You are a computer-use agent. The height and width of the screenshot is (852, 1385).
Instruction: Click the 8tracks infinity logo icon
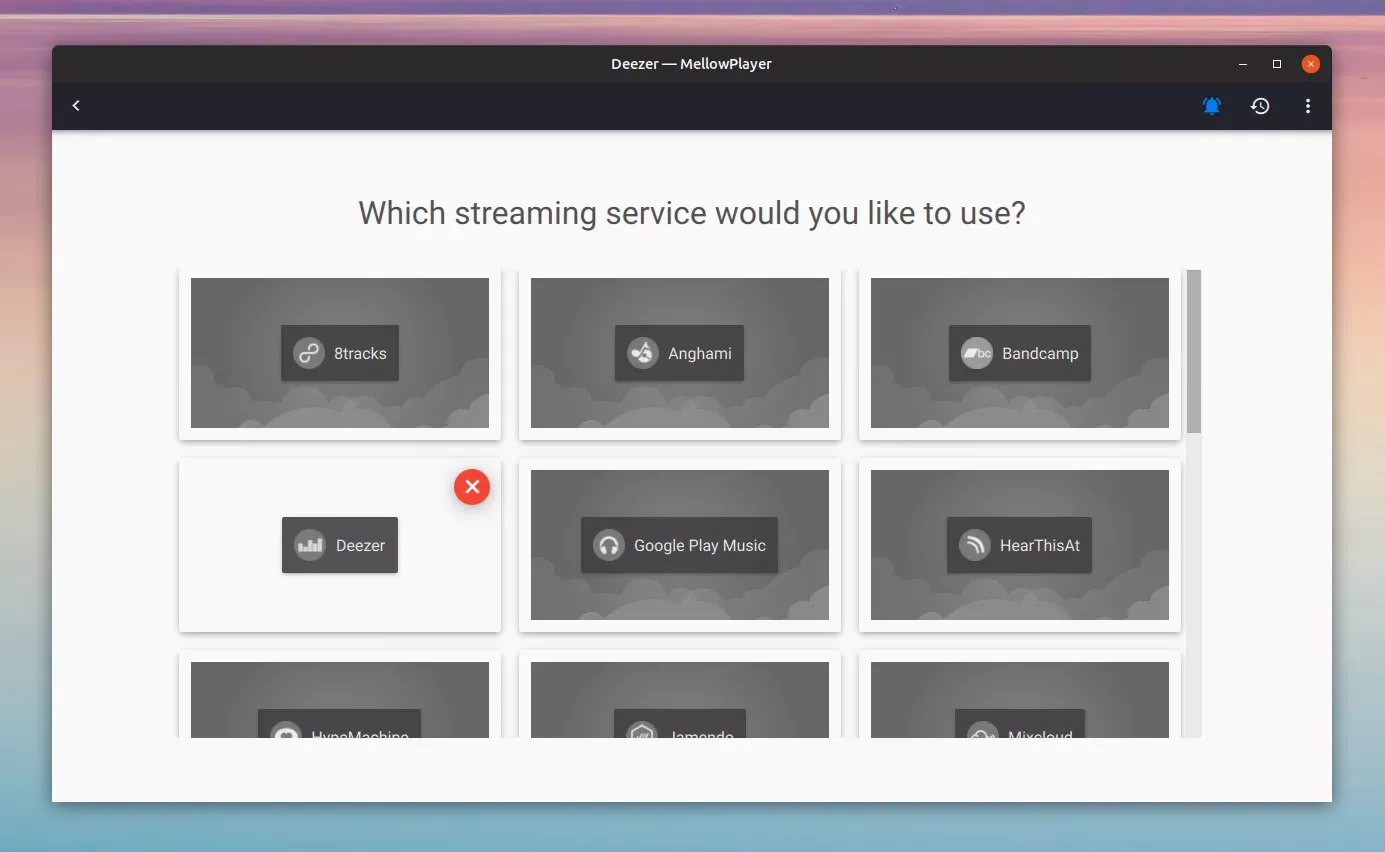(x=308, y=353)
